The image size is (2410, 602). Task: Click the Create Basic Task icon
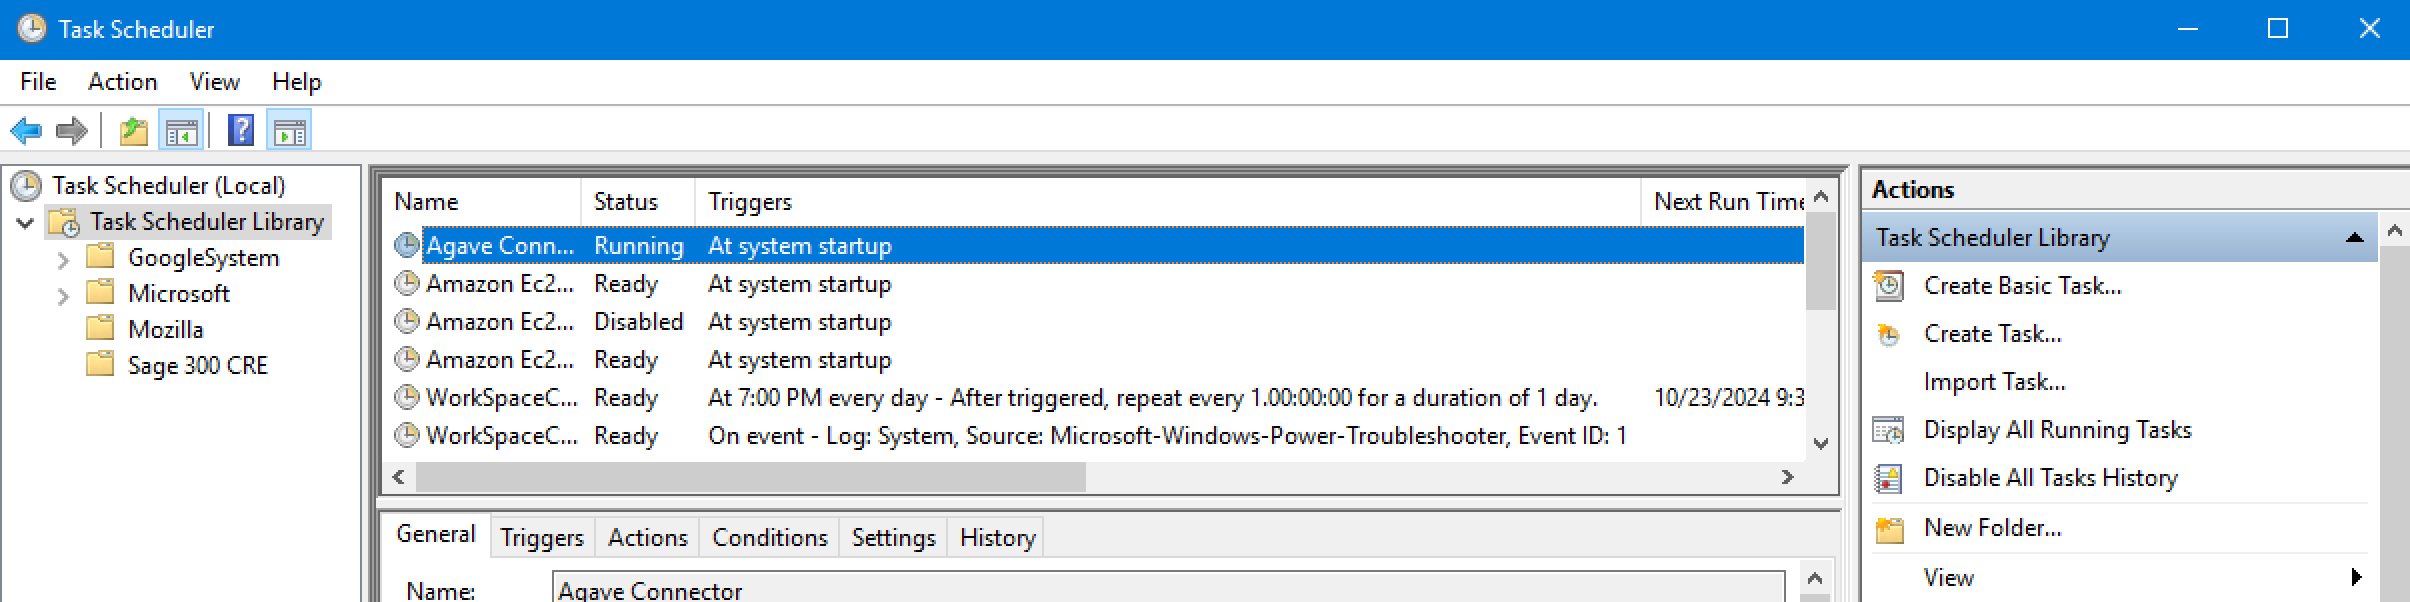(x=1889, y=286)
